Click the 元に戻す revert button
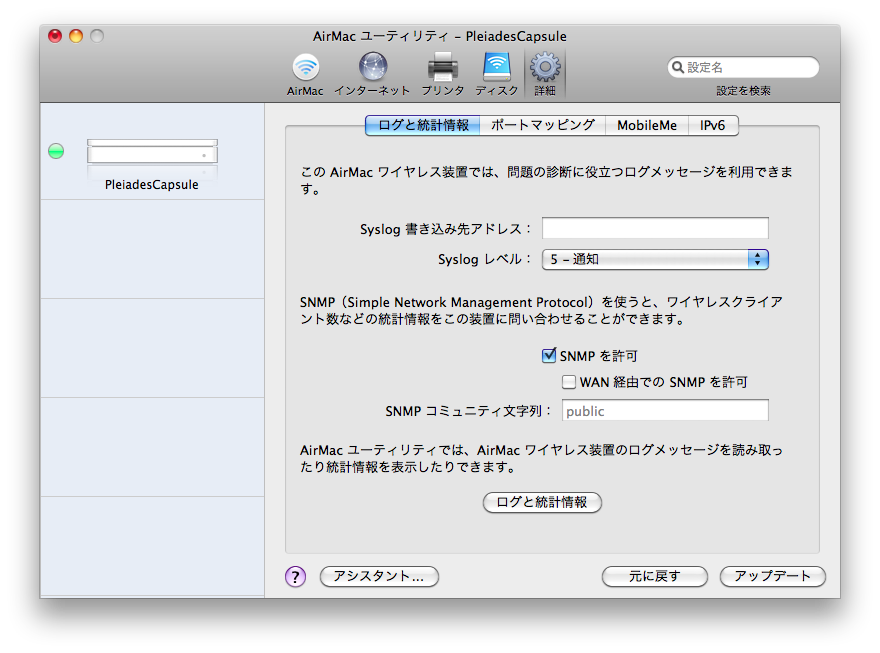This screenshot has height=653, width=880. click(654, 576)
